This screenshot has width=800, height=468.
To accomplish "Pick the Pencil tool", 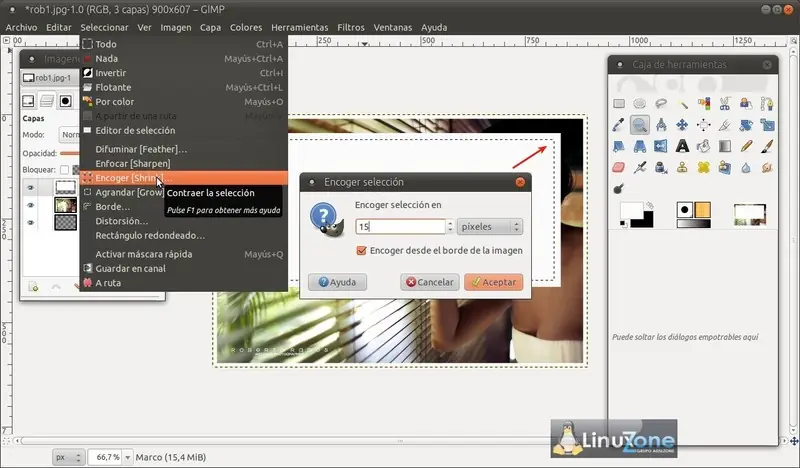I will click(746, 146).
